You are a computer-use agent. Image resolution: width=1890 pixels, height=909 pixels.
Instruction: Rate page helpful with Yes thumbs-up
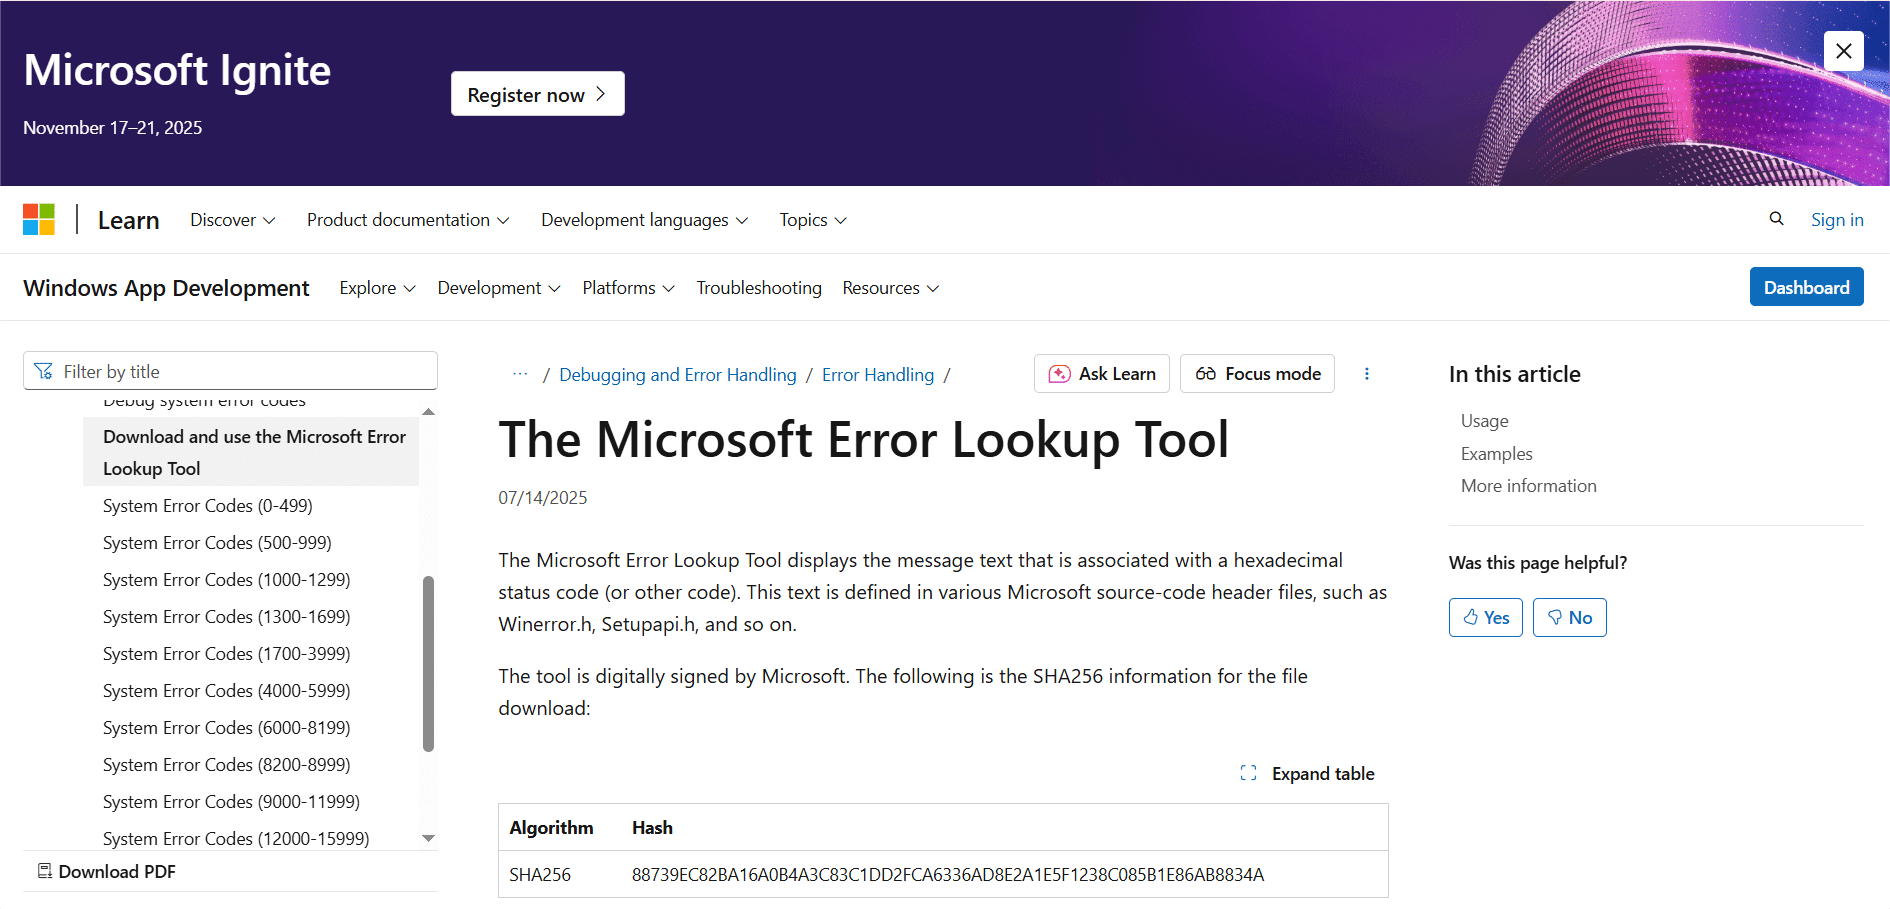pos(1485,618)
